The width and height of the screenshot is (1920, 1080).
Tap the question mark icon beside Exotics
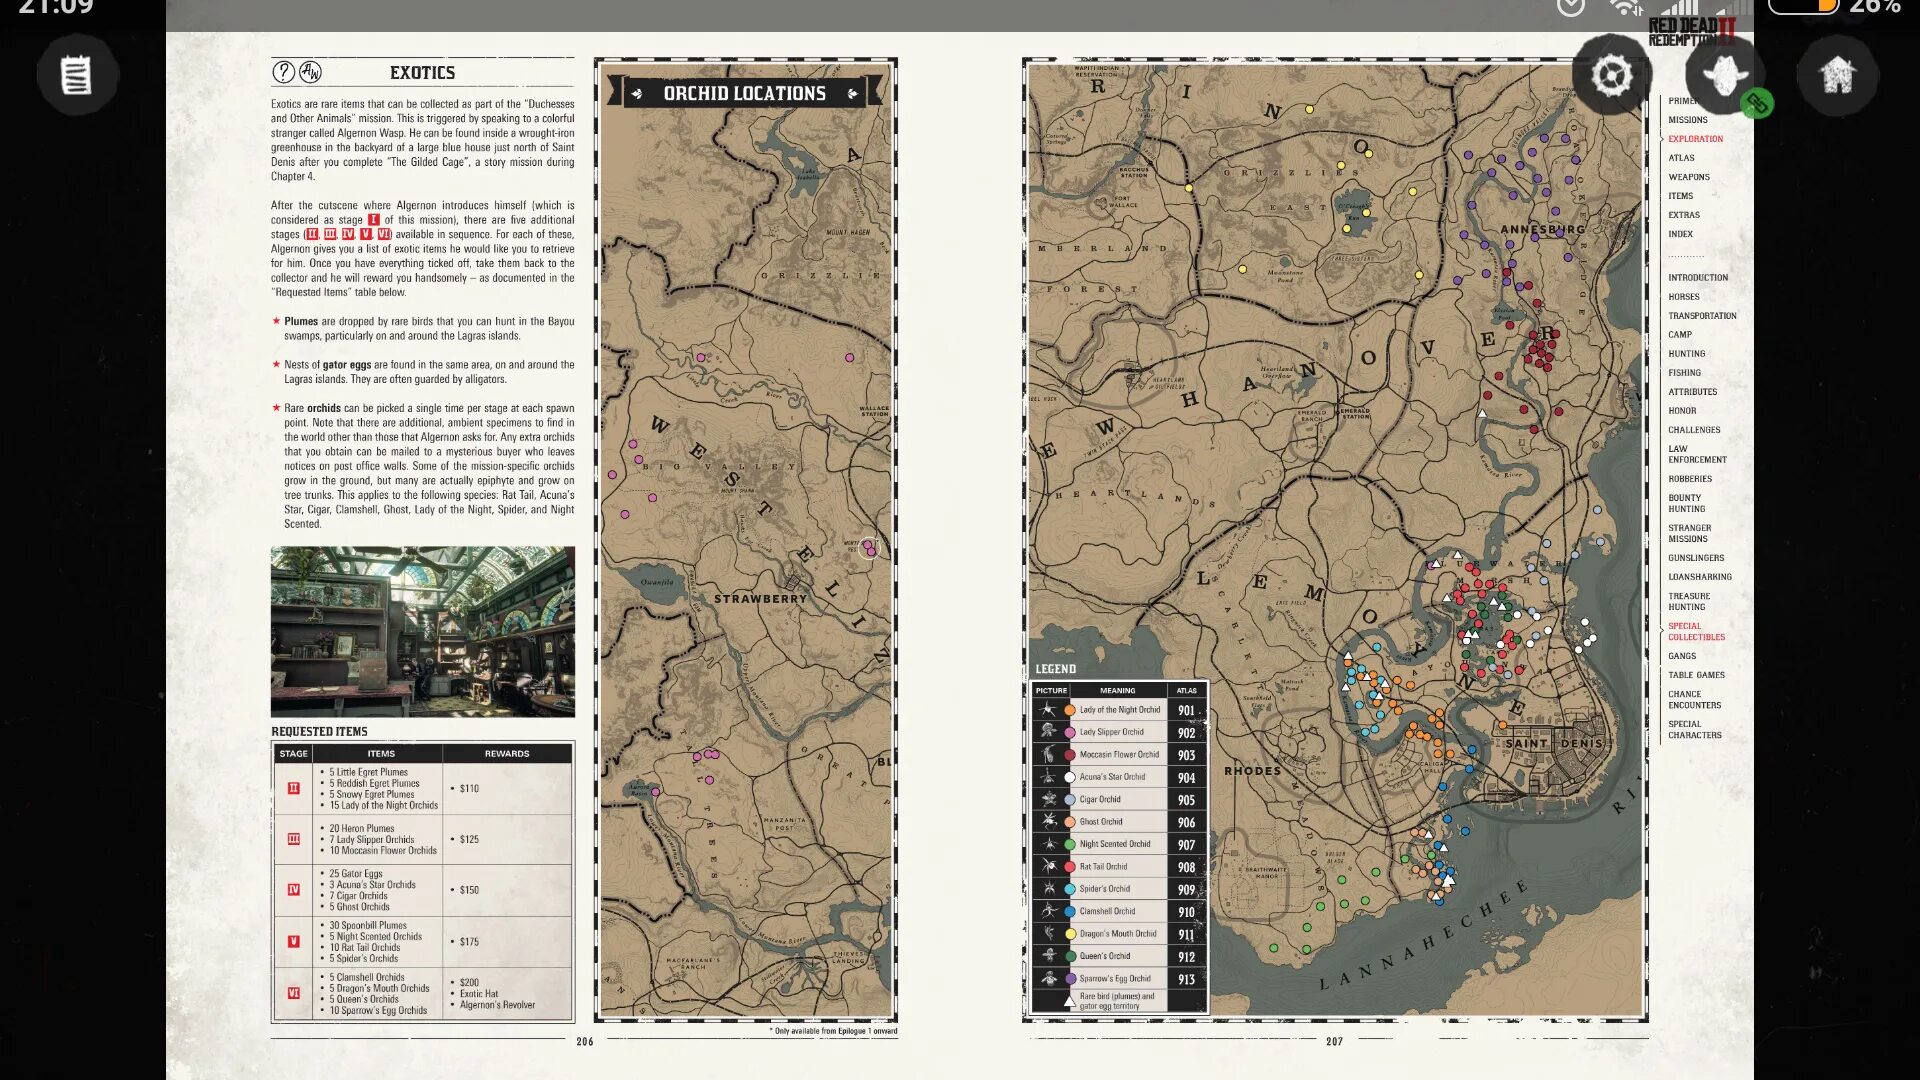283,72
